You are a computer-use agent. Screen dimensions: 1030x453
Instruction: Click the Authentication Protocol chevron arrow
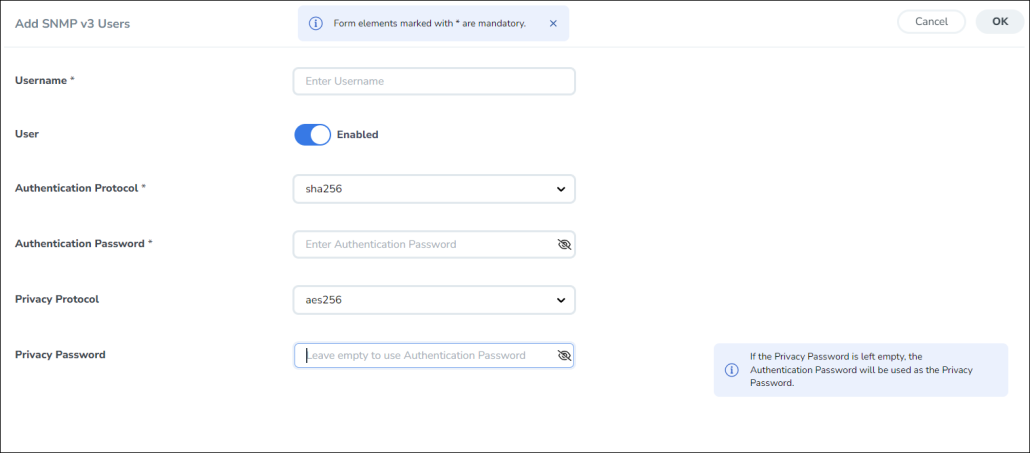coord(560,189)
